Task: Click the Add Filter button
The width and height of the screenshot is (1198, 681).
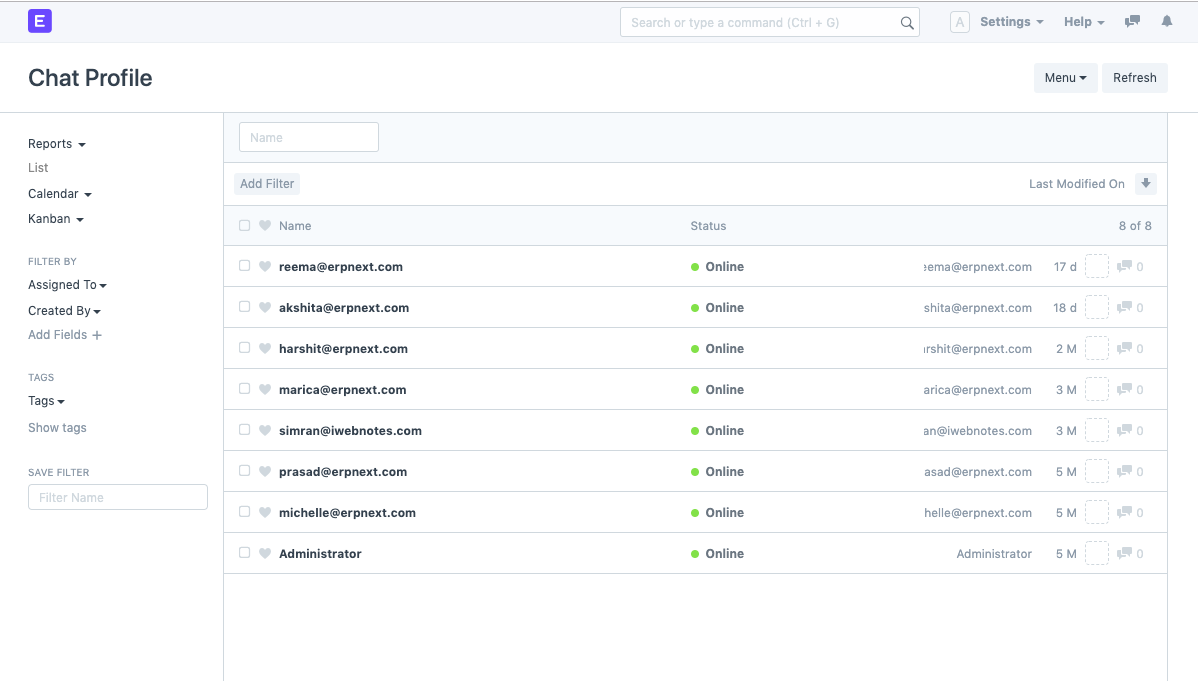Action: pos(267,184)
